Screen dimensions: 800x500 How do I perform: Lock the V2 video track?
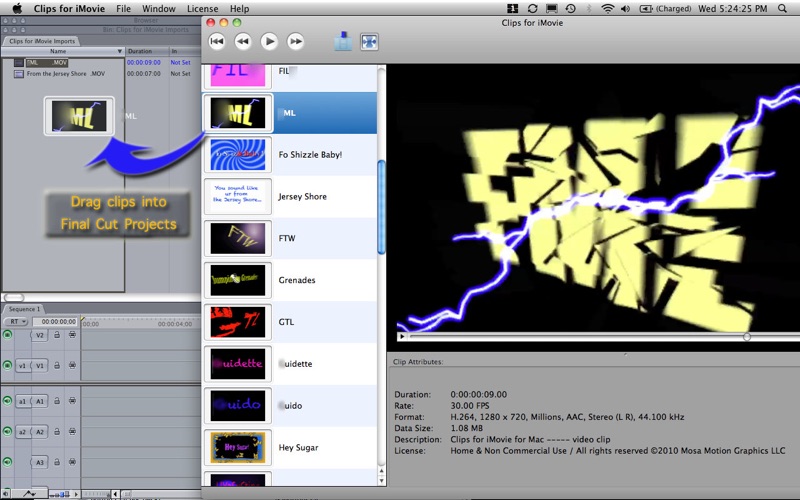tap(57, 335)
